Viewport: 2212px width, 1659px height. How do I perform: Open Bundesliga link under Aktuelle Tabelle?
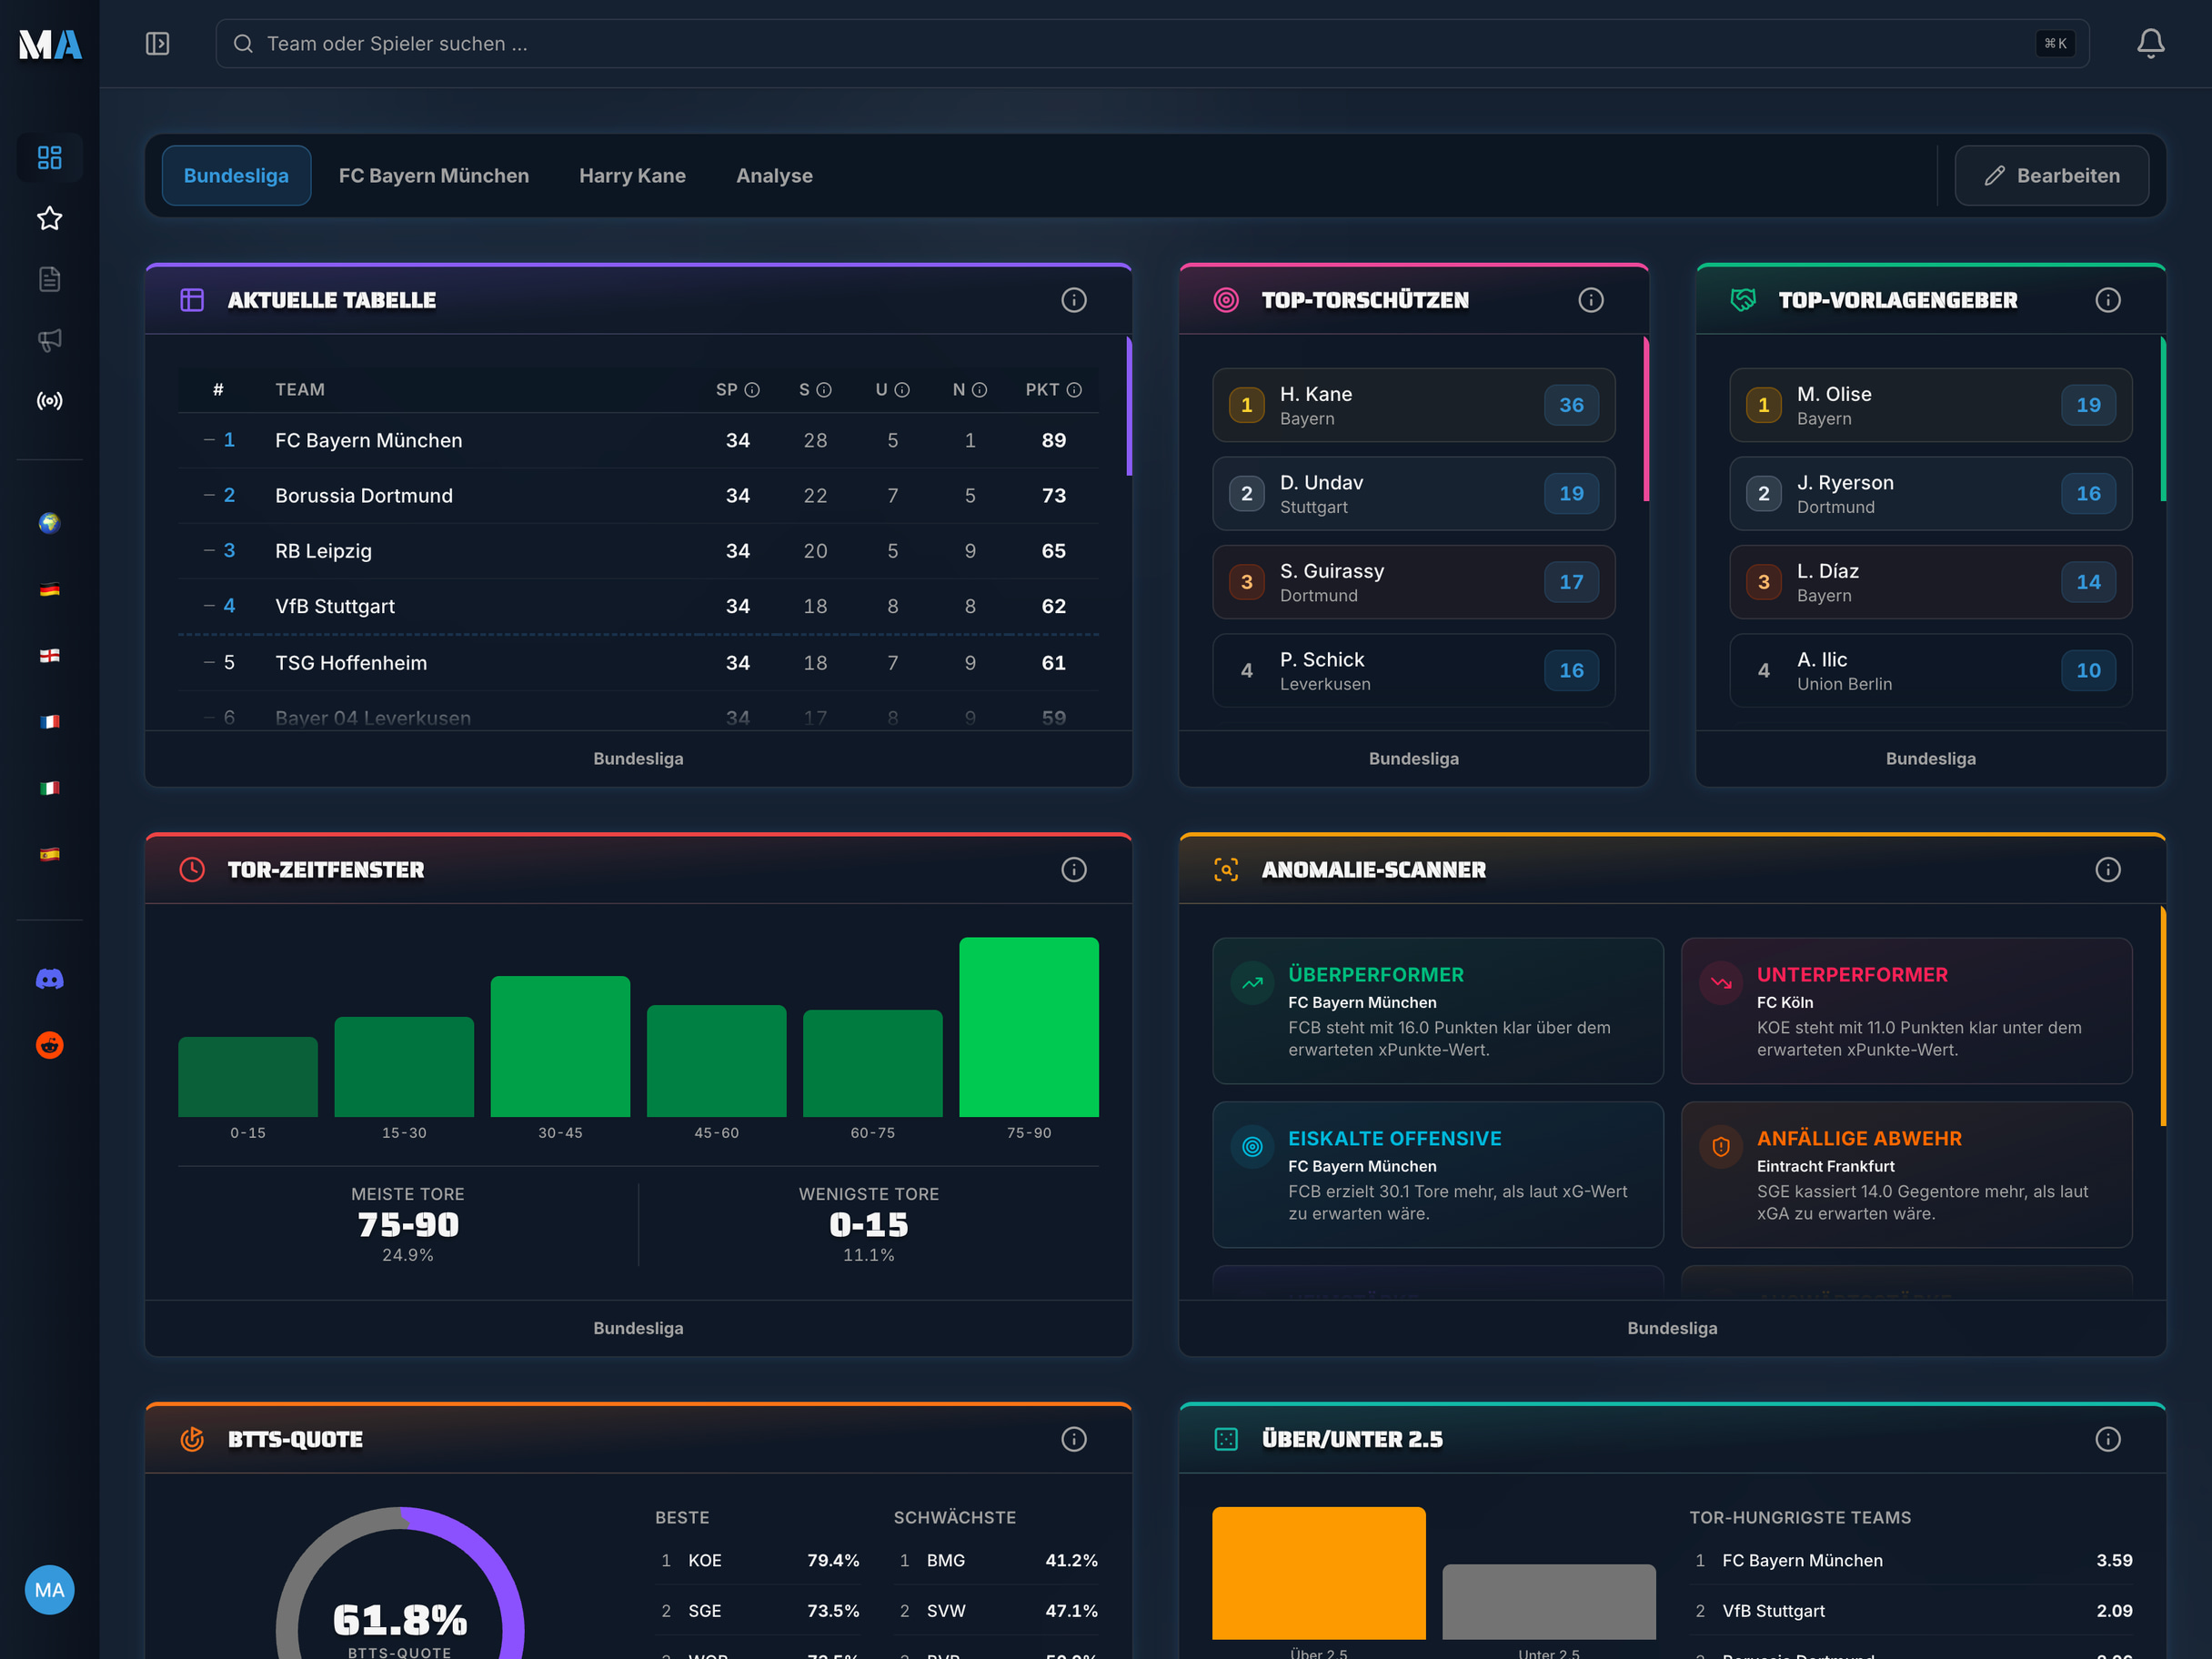[x=638, y=759]
